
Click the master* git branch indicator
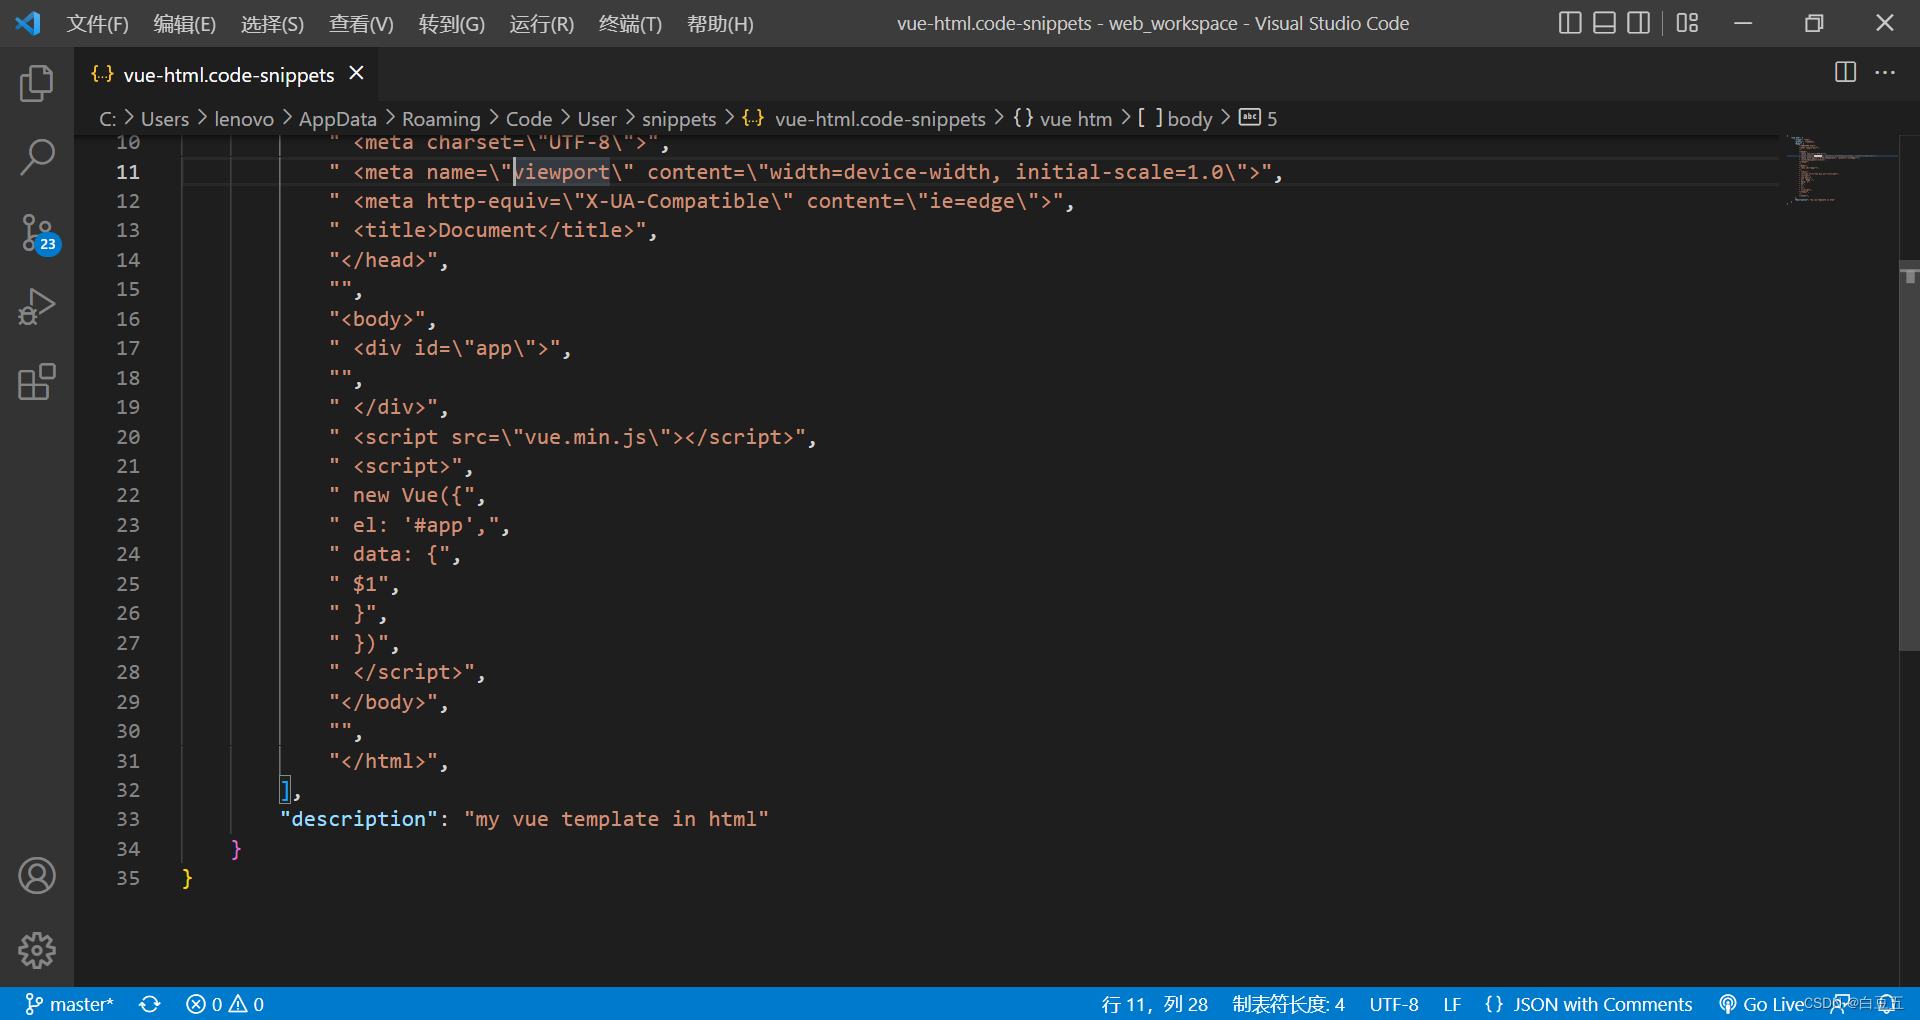pos(69,1004)
